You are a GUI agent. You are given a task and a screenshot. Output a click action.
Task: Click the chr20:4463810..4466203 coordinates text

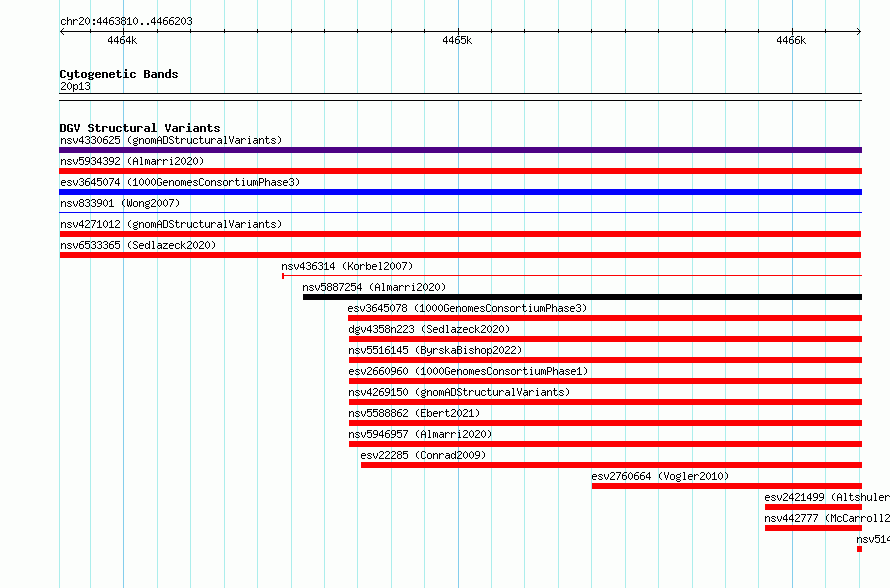pyautogui.click(x=126, y=22)
